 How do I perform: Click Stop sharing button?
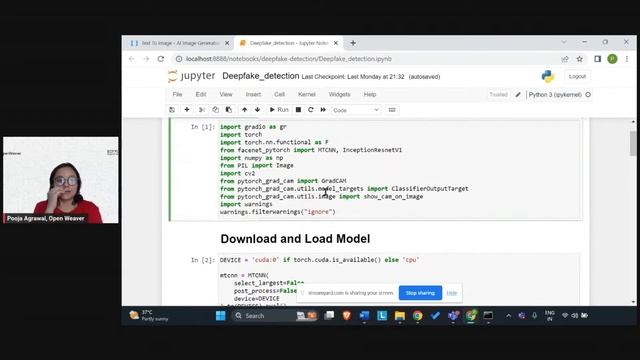pyautogui.click(x=420, y=293)
